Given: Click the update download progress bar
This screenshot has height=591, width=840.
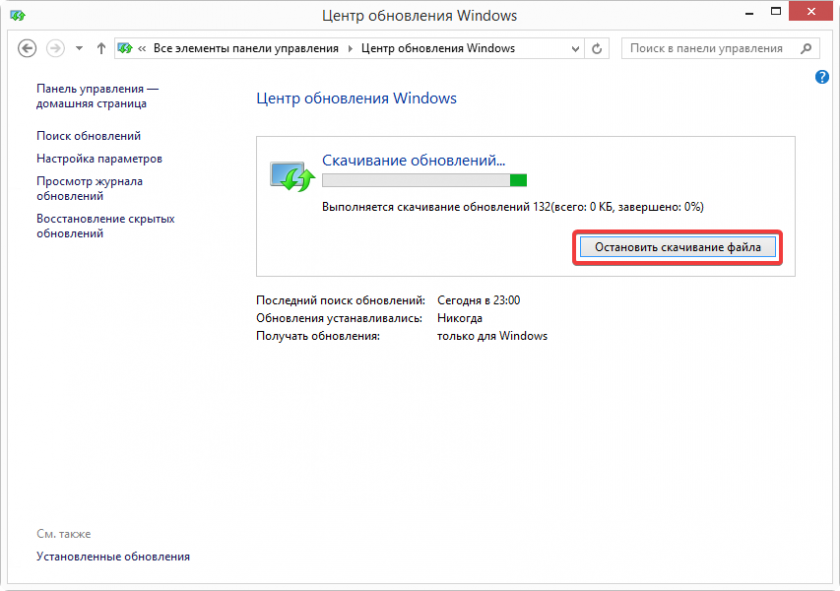Looking at the screenshot, I should [x=424, y=180].
